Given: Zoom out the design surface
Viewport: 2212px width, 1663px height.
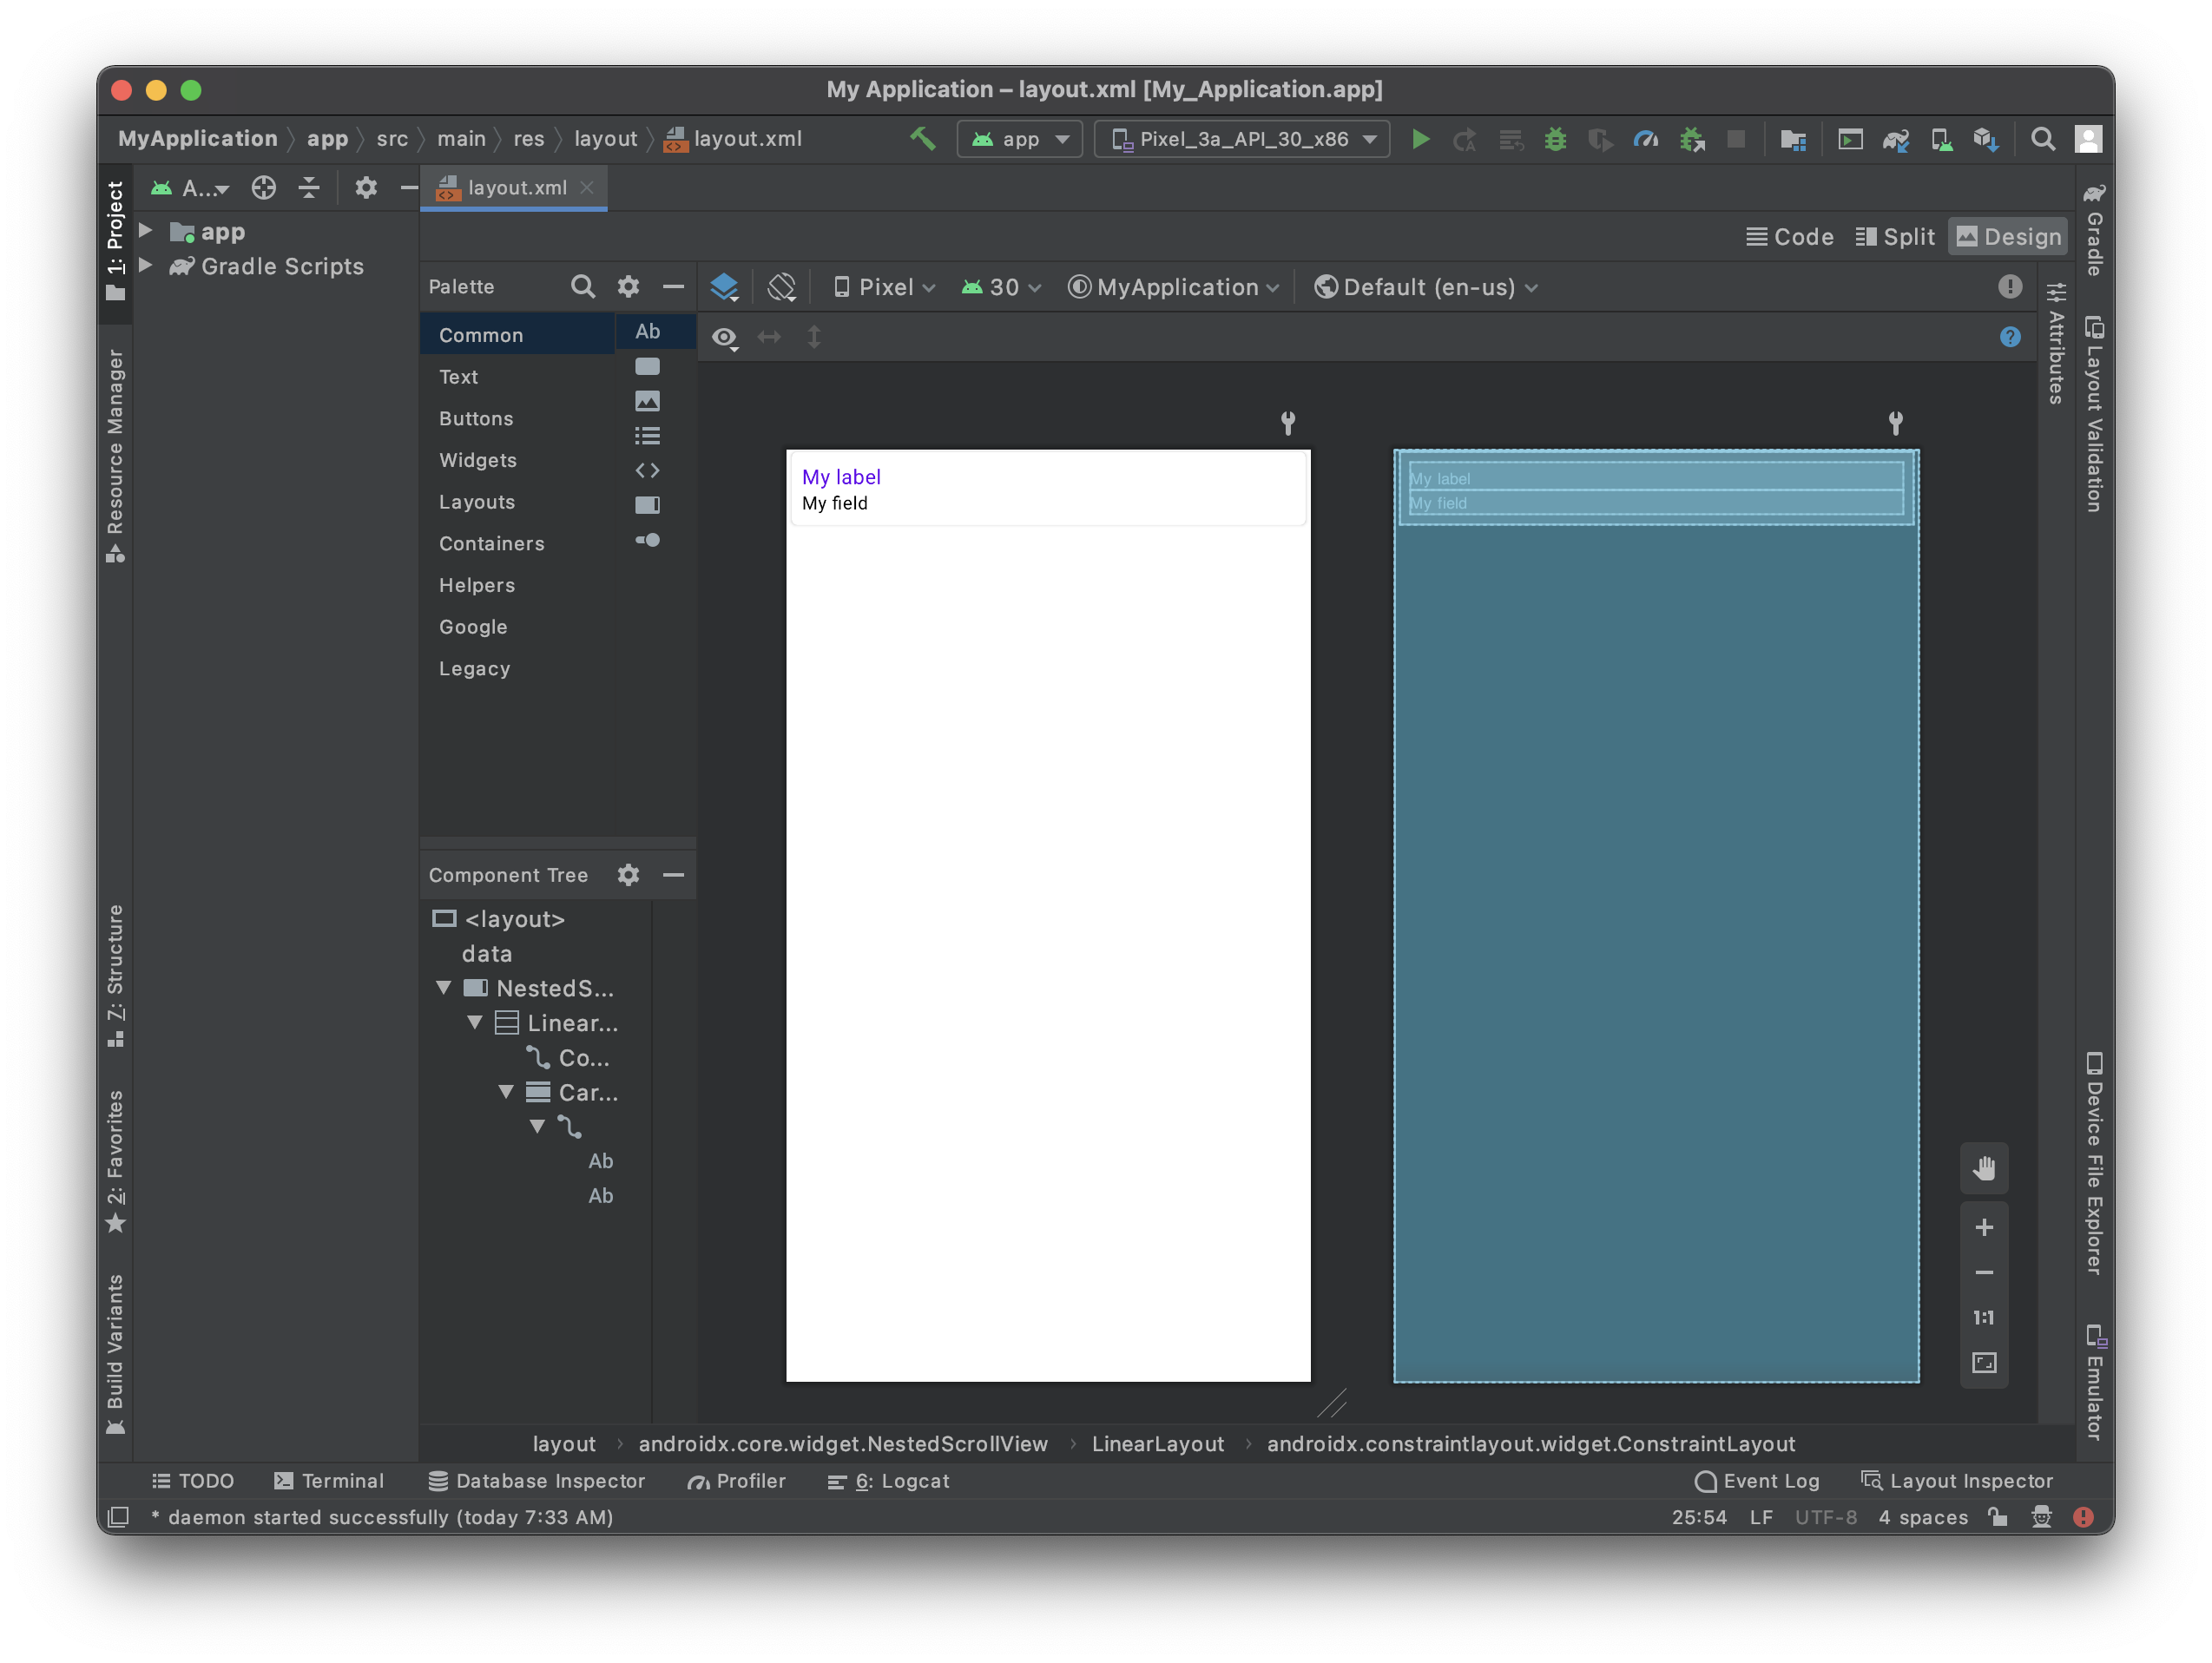Looking at the screenshot, I should point(1984,1272).
